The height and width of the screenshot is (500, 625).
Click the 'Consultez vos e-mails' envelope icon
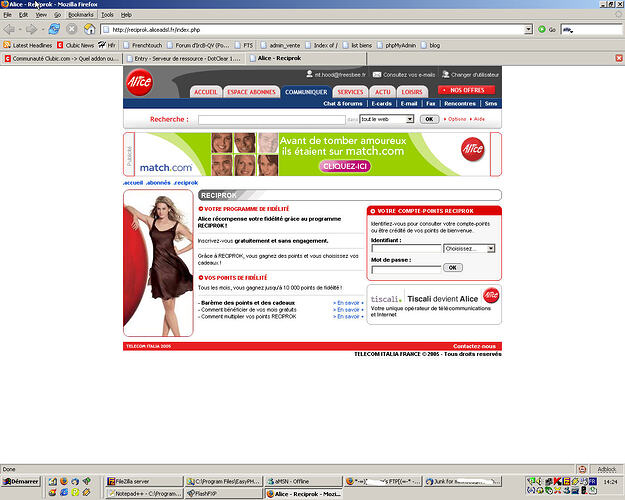coord(377,75)
